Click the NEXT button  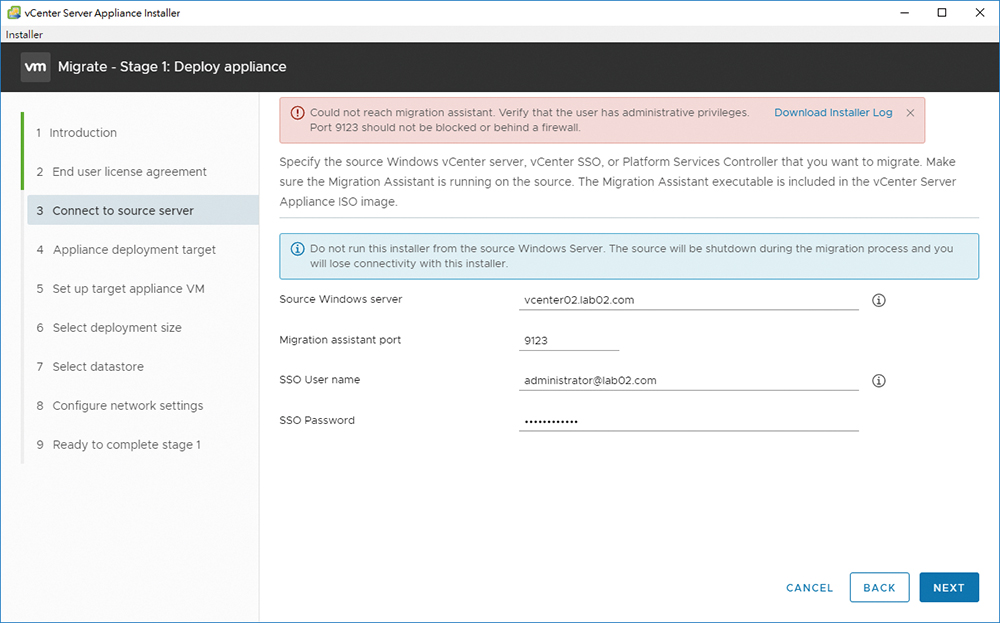pyautogui.click(x=948, y=587)
